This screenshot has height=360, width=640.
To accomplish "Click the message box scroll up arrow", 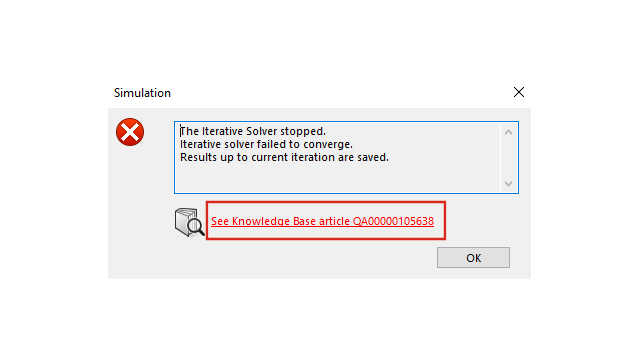I will (508, 132).
